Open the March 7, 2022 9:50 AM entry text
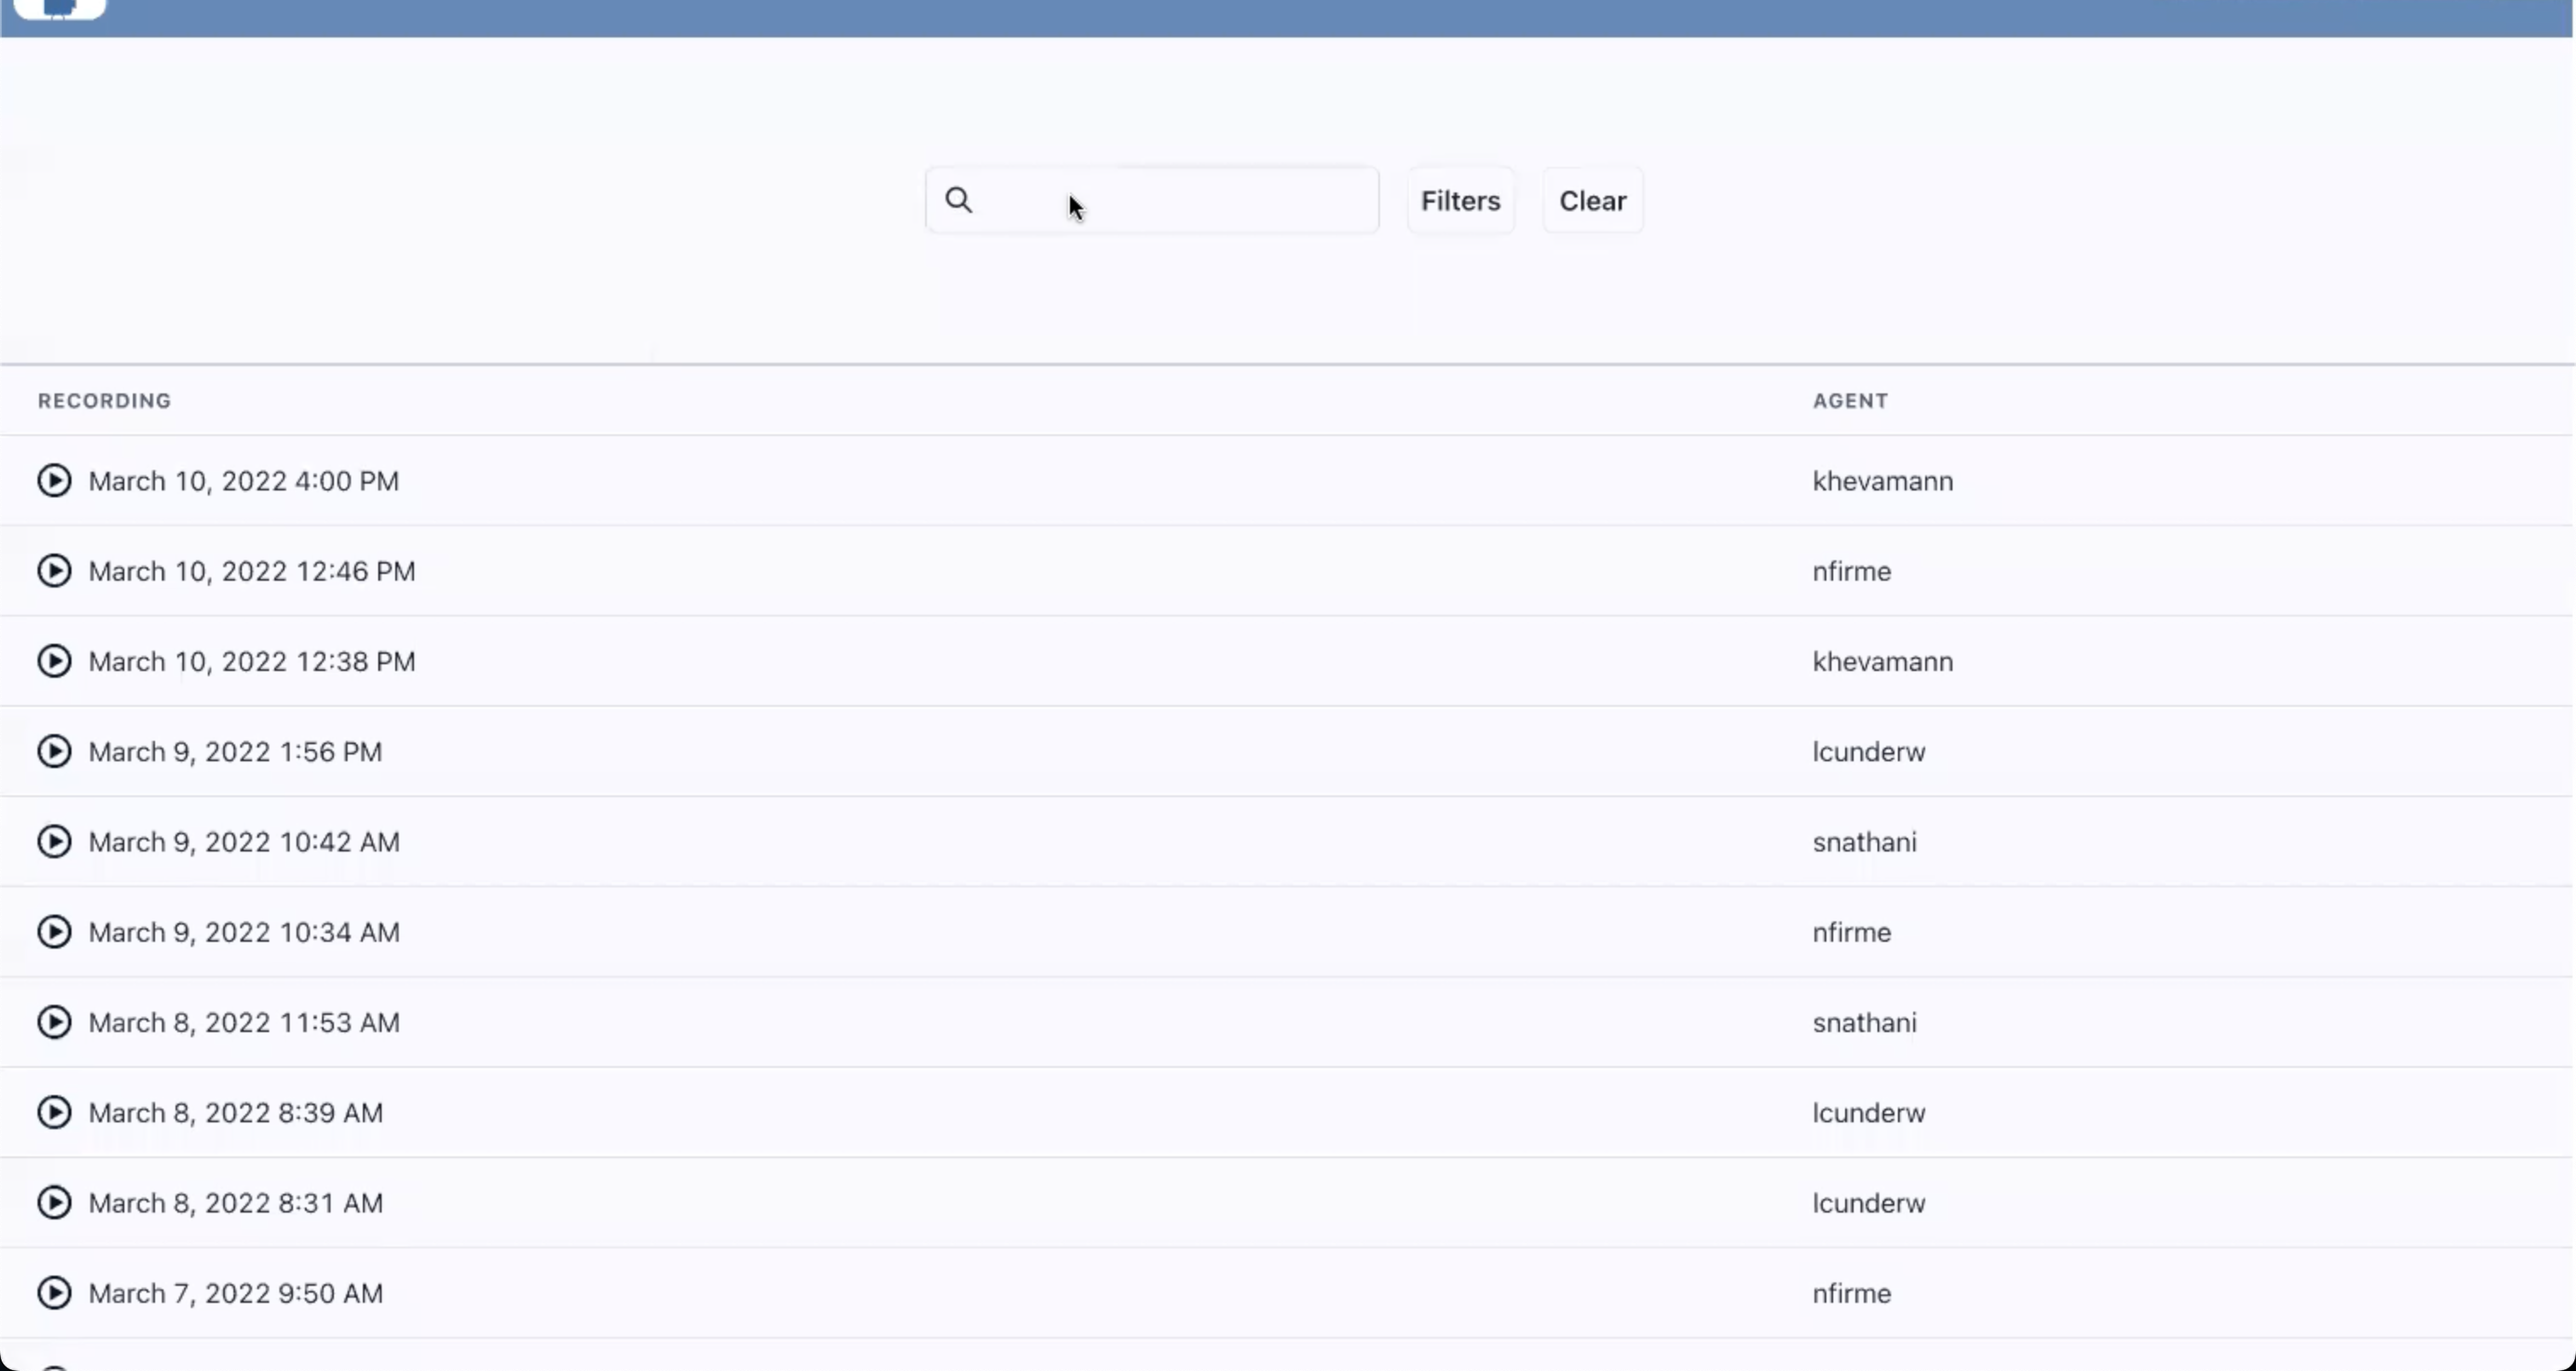 pos(236,1293)
